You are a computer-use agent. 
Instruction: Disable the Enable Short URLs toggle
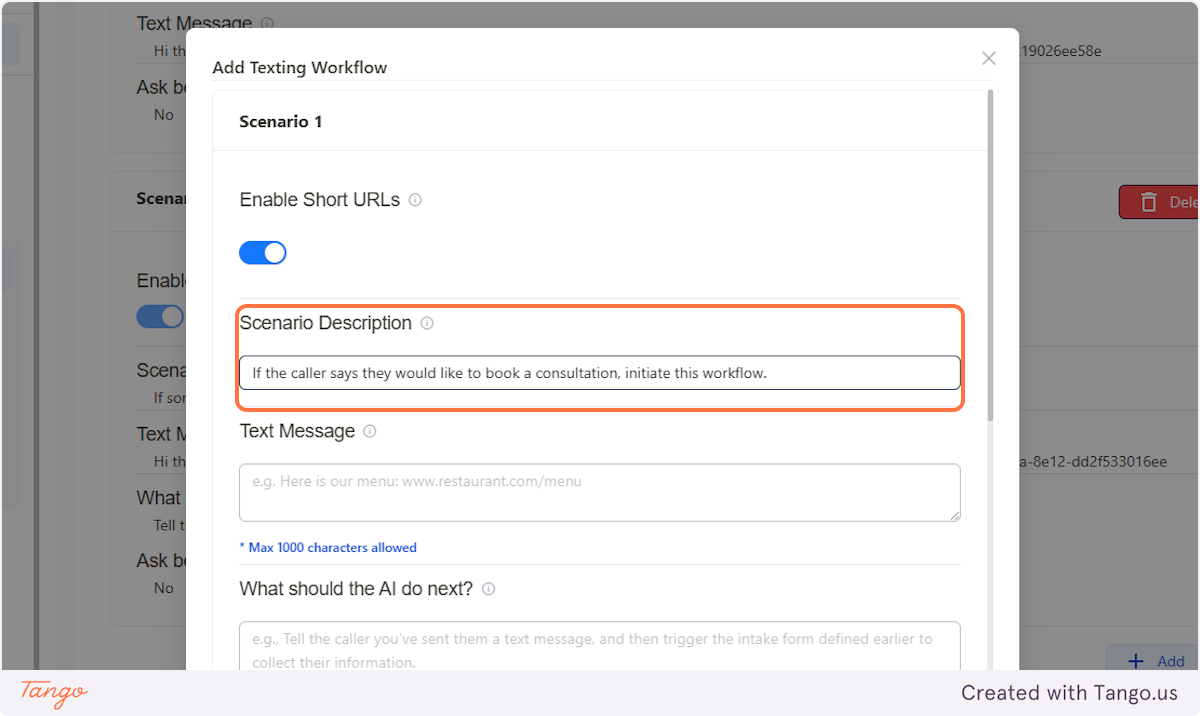click(262, 252)
